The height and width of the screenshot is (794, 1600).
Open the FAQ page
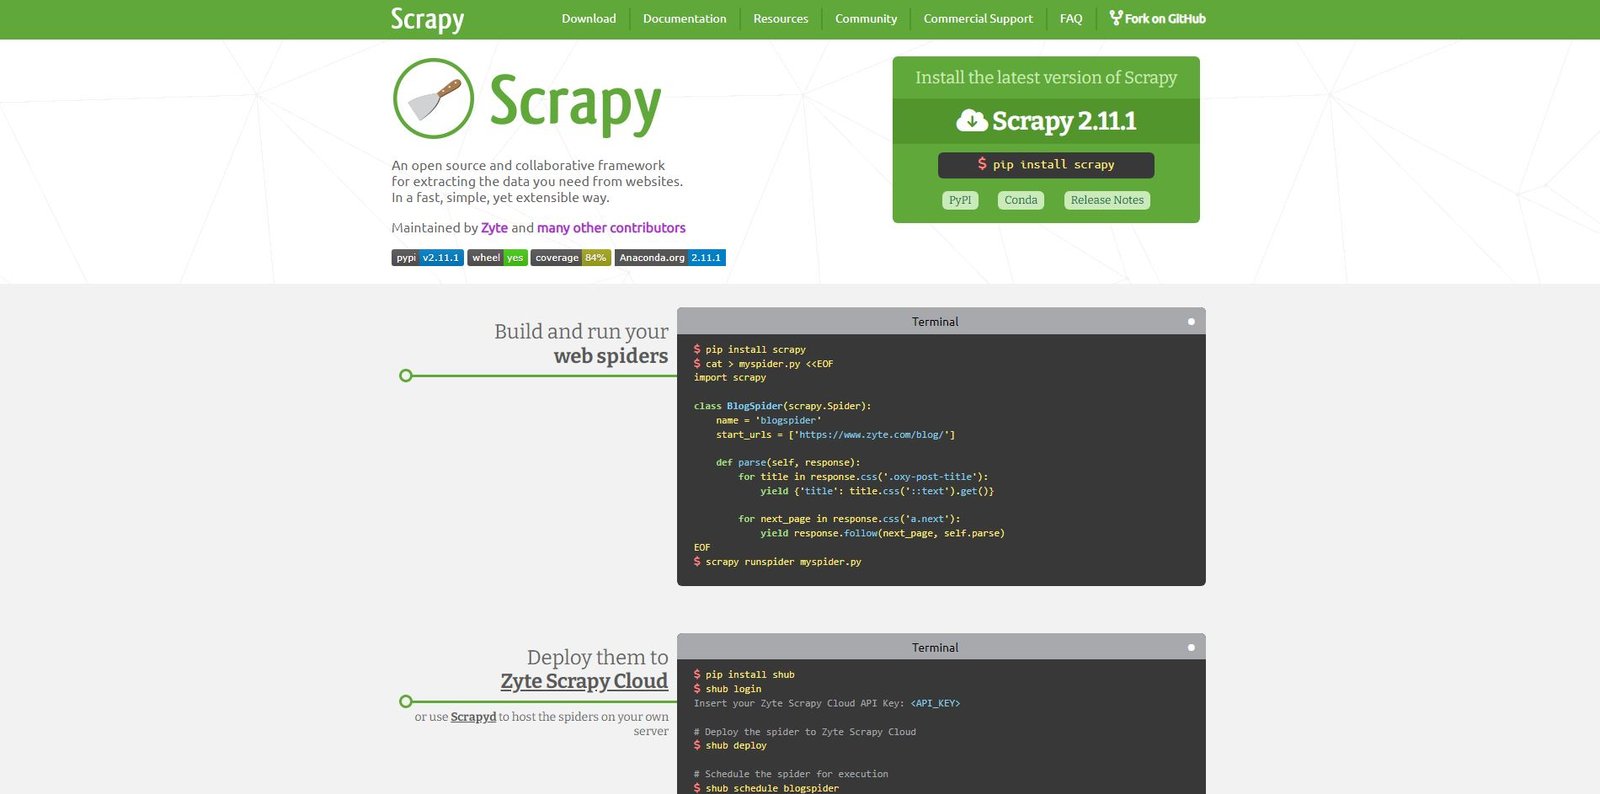click(x=1071, y=19)
